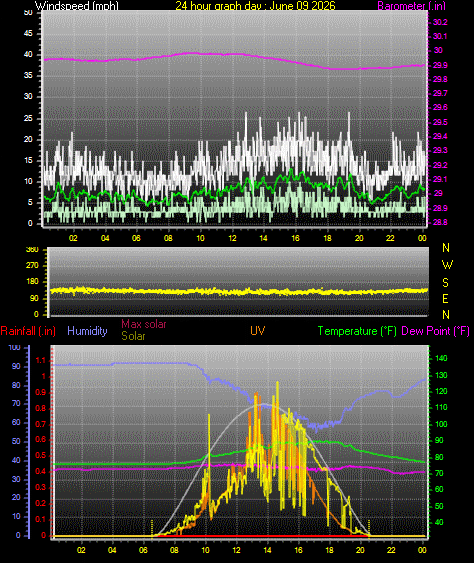Click the 0.4 rainfall axis value
The width and height of the screenshot is (474, 563).
[41, 471]
